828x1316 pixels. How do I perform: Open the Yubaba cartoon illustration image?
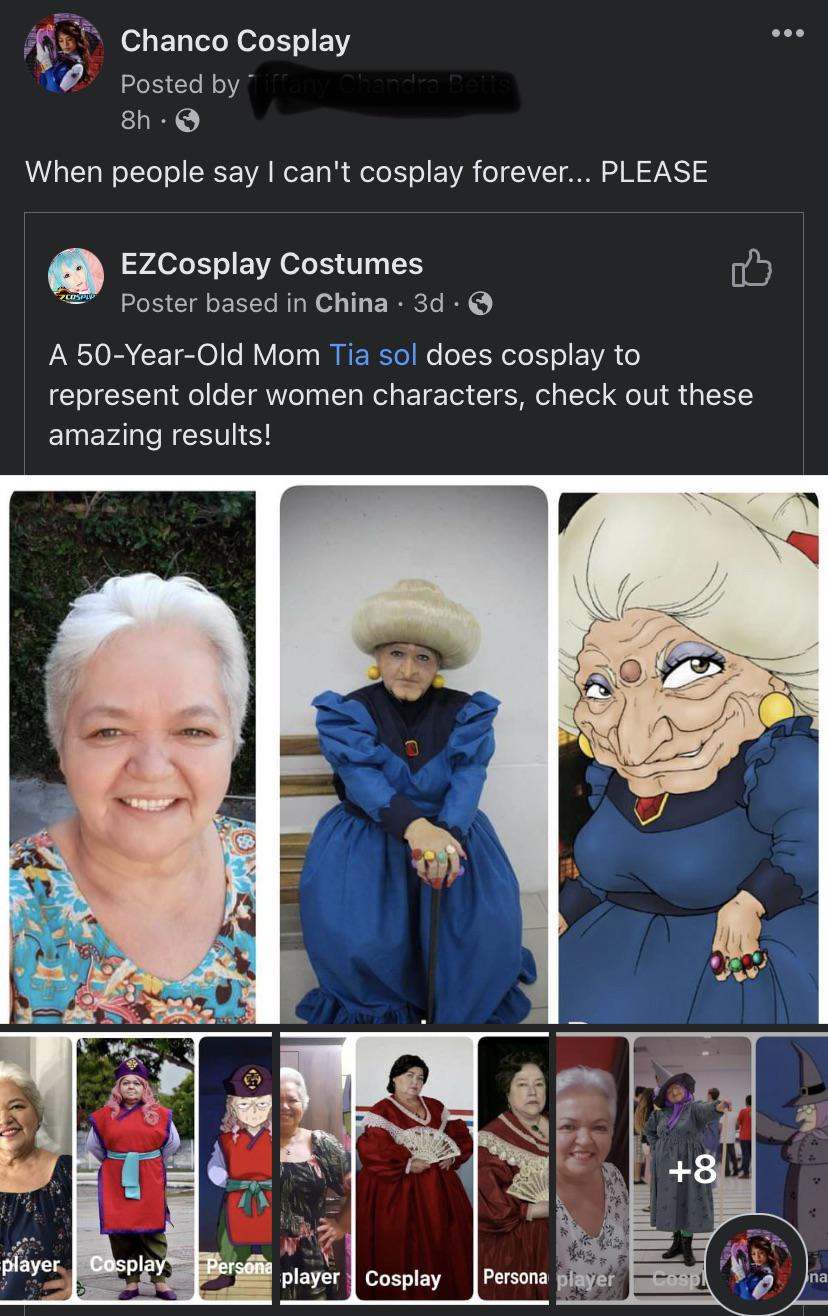688,755
